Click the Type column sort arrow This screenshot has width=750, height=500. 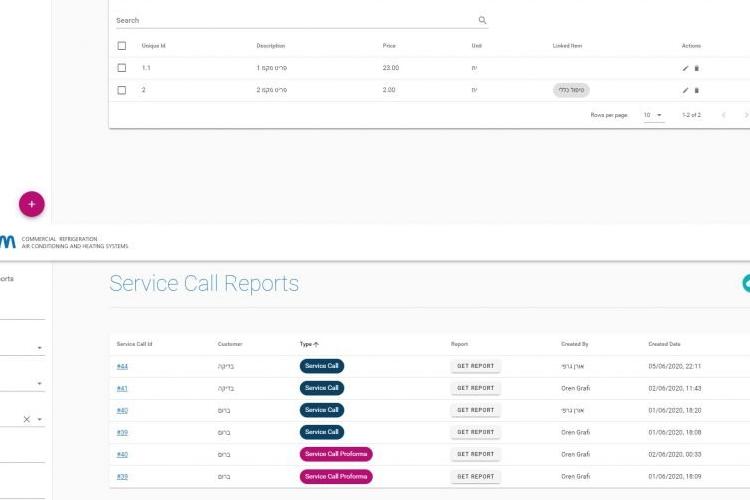point(316,344)
